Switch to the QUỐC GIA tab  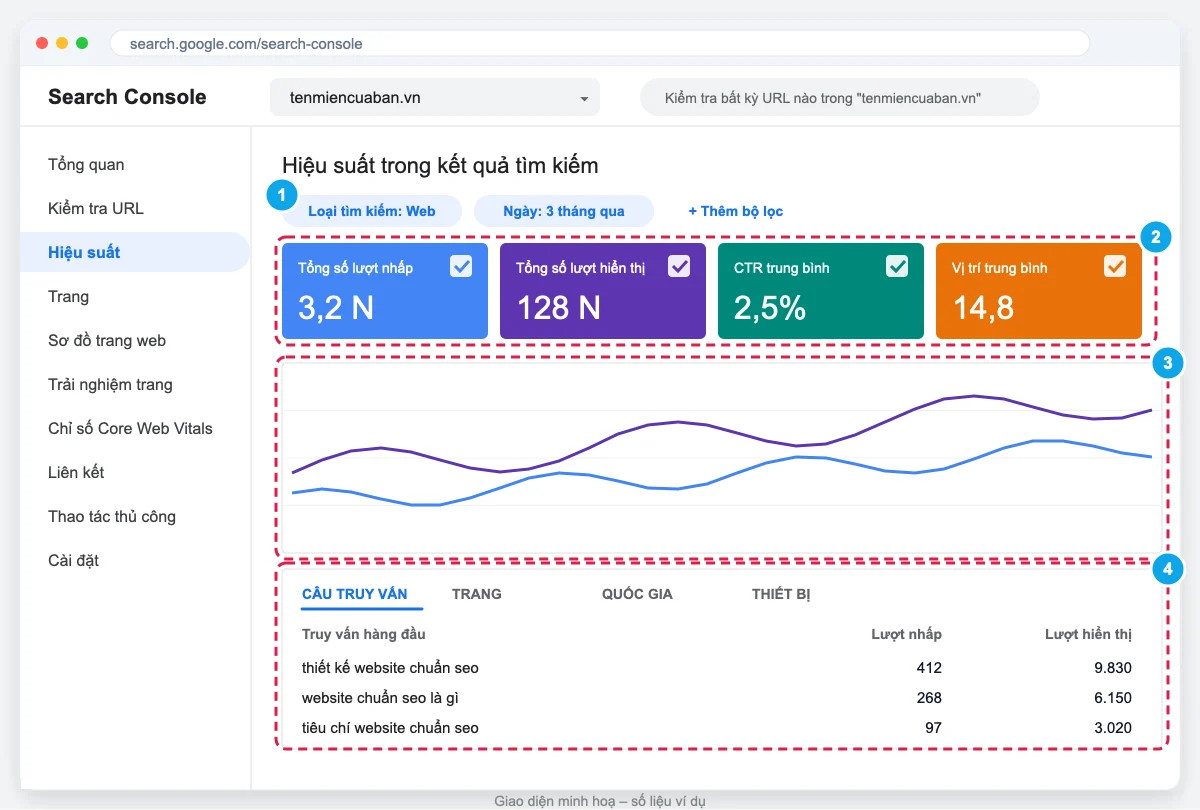(x=637, y=594)
